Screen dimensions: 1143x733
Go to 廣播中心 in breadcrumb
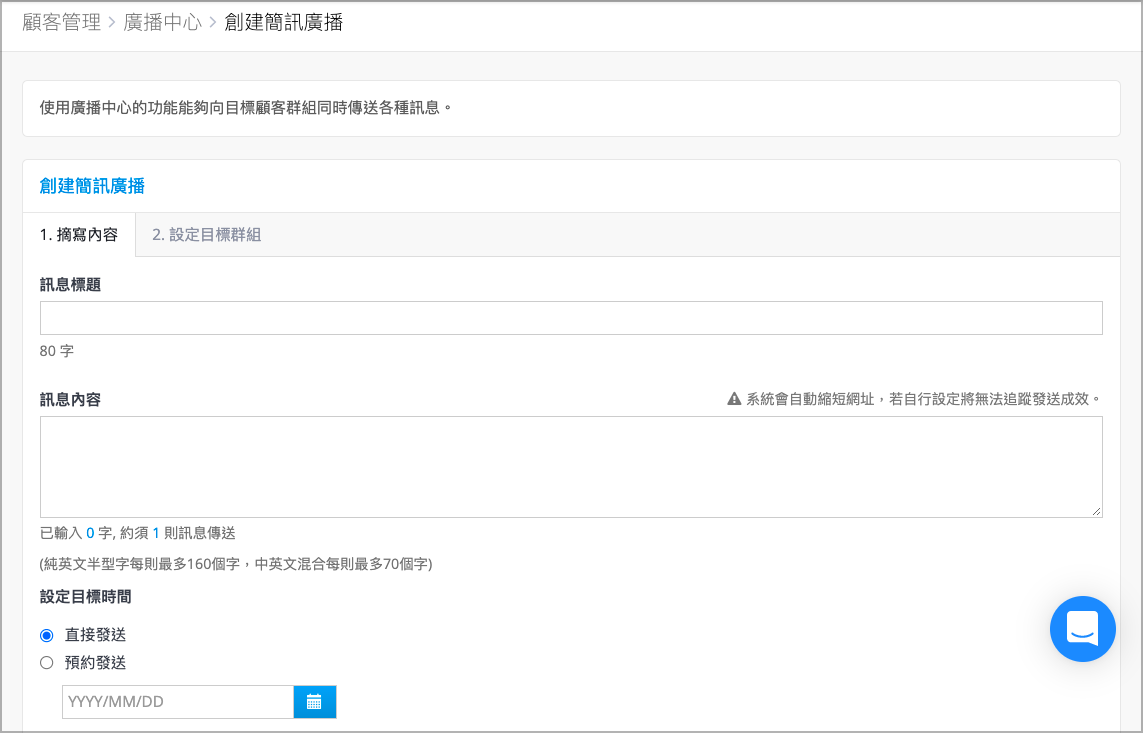point(163,23)
